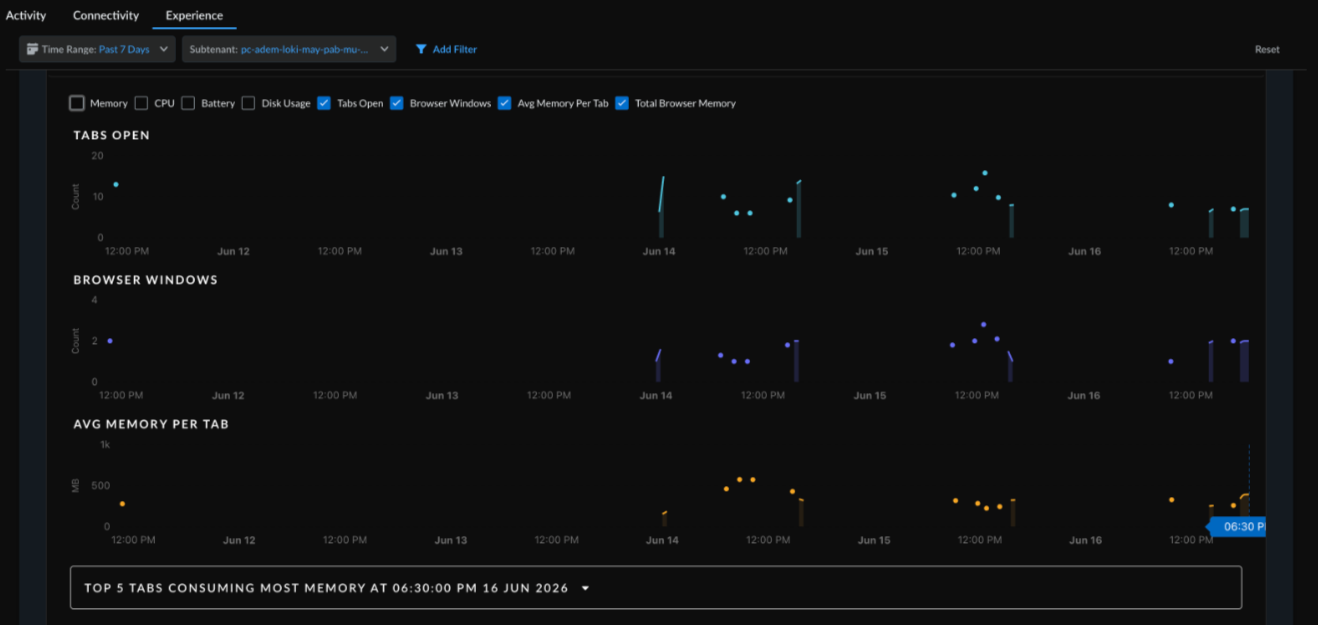Viewport: 1318px width, 625px height.
Task: Switch to the Activity tab
Action: click(x=26, y=15)
